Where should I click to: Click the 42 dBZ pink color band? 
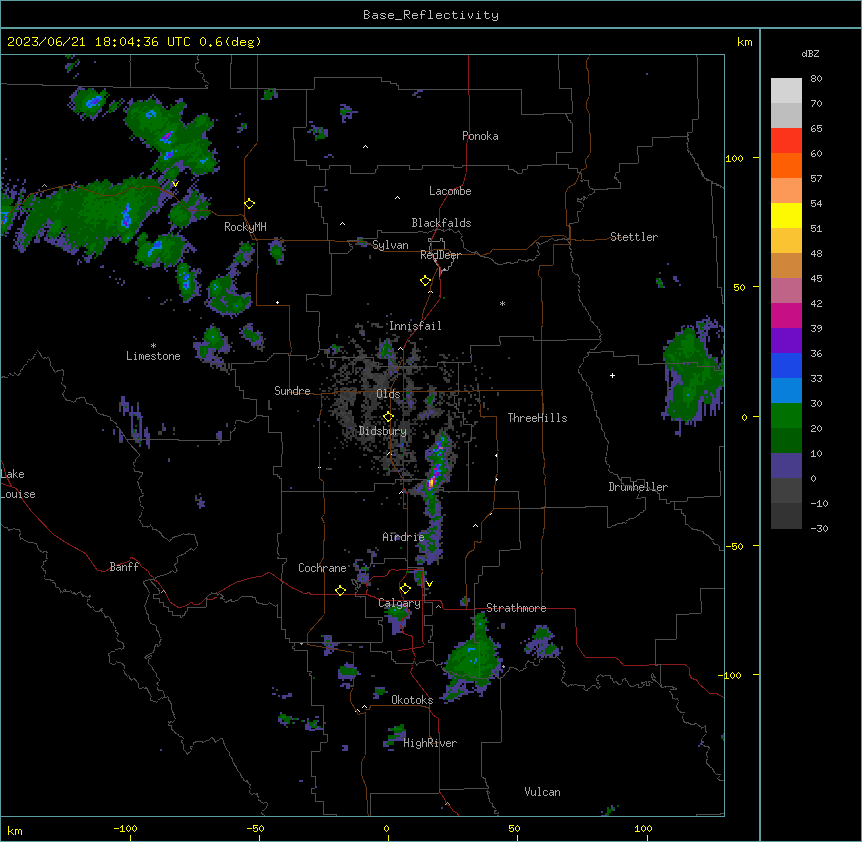786,291
